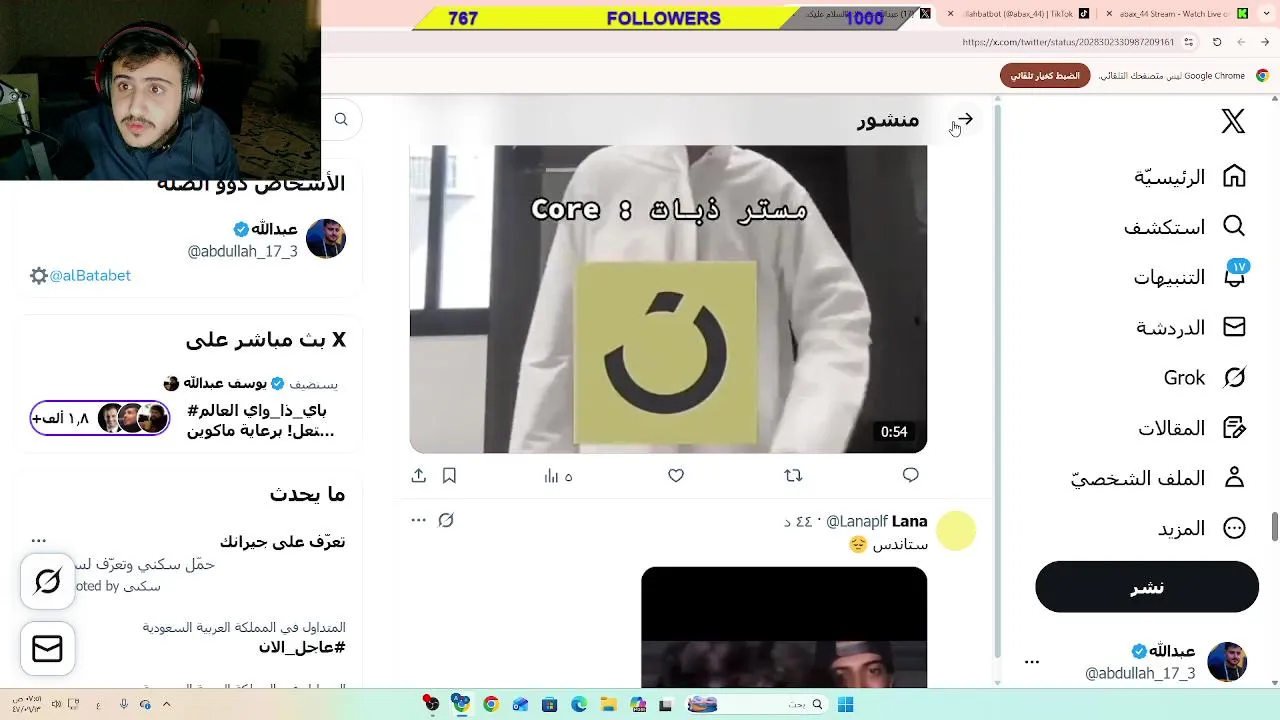
Task: Open Grok in the sidebar
Action: 1205,377
